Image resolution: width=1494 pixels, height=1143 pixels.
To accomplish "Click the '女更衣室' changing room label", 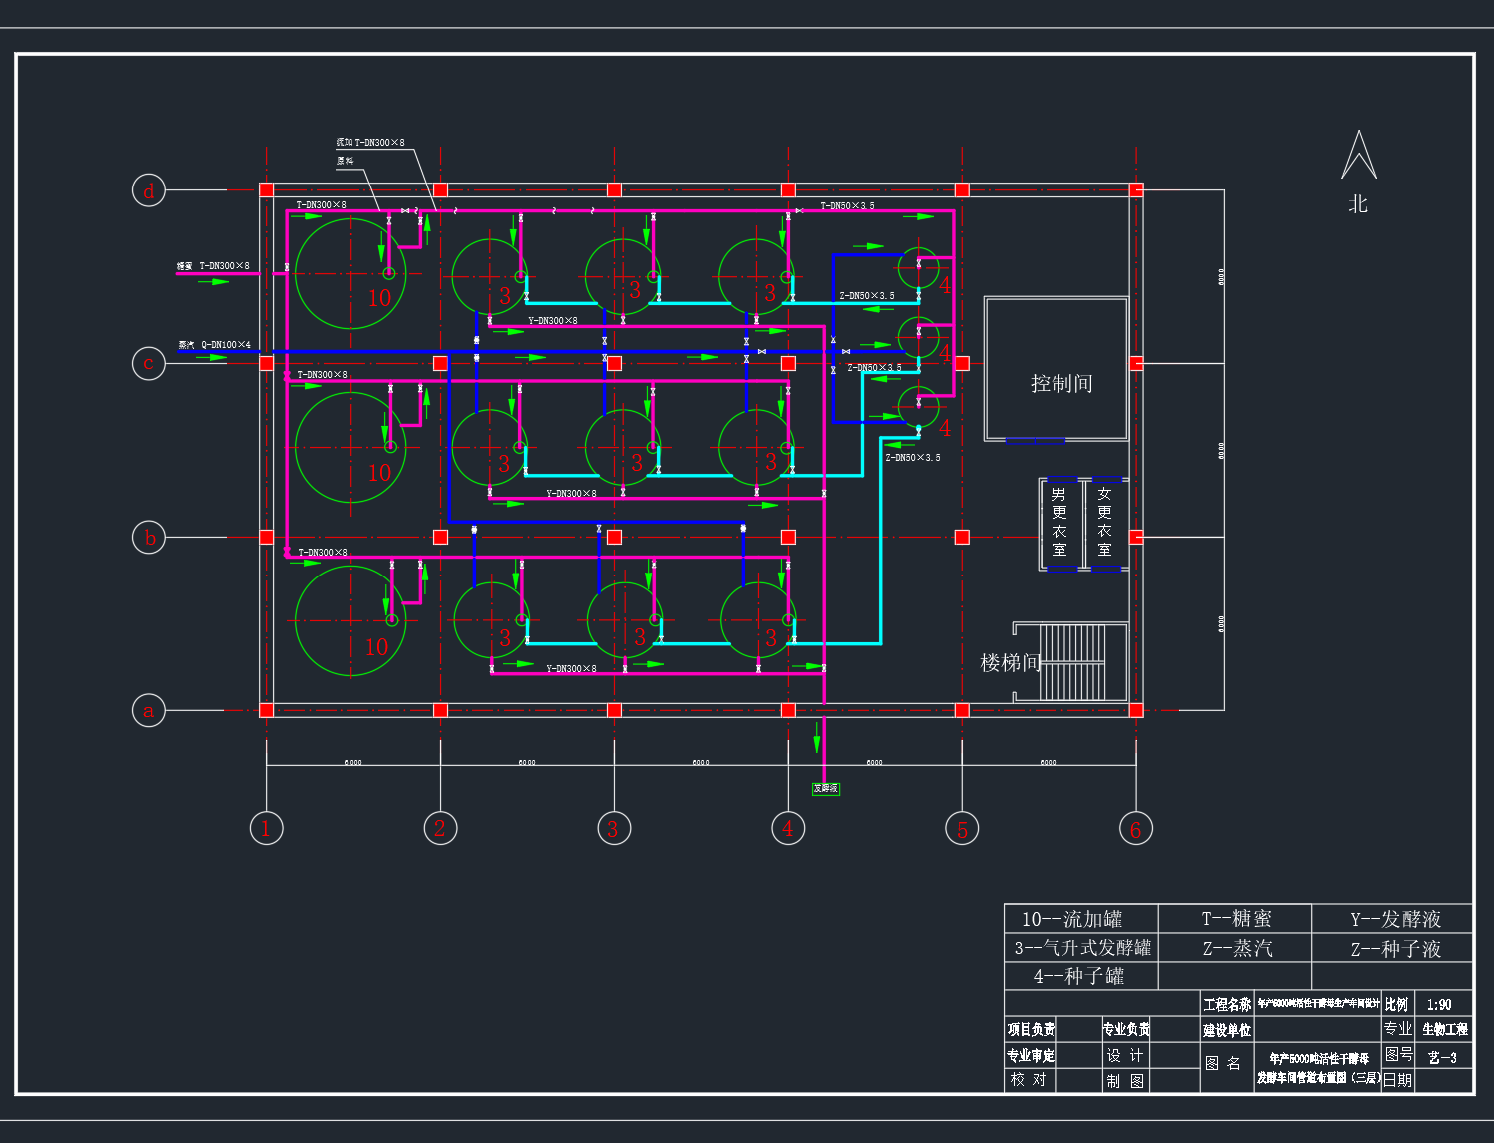I will [1104, 522].
